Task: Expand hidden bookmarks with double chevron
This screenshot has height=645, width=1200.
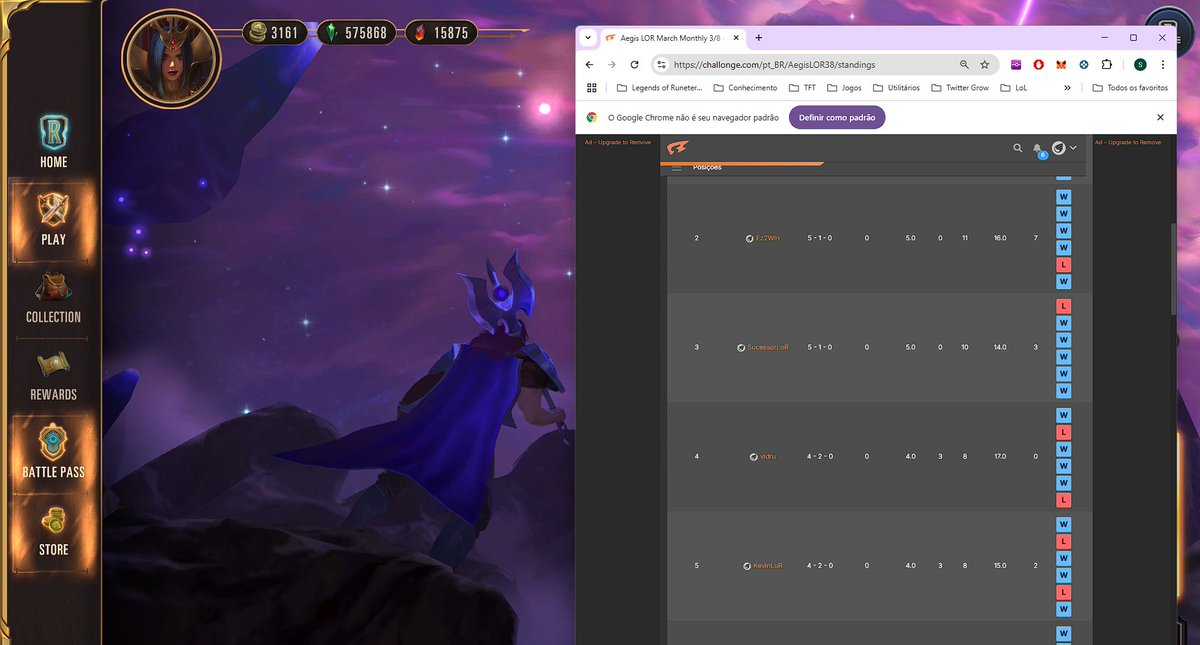Action: coord(1067,88)
